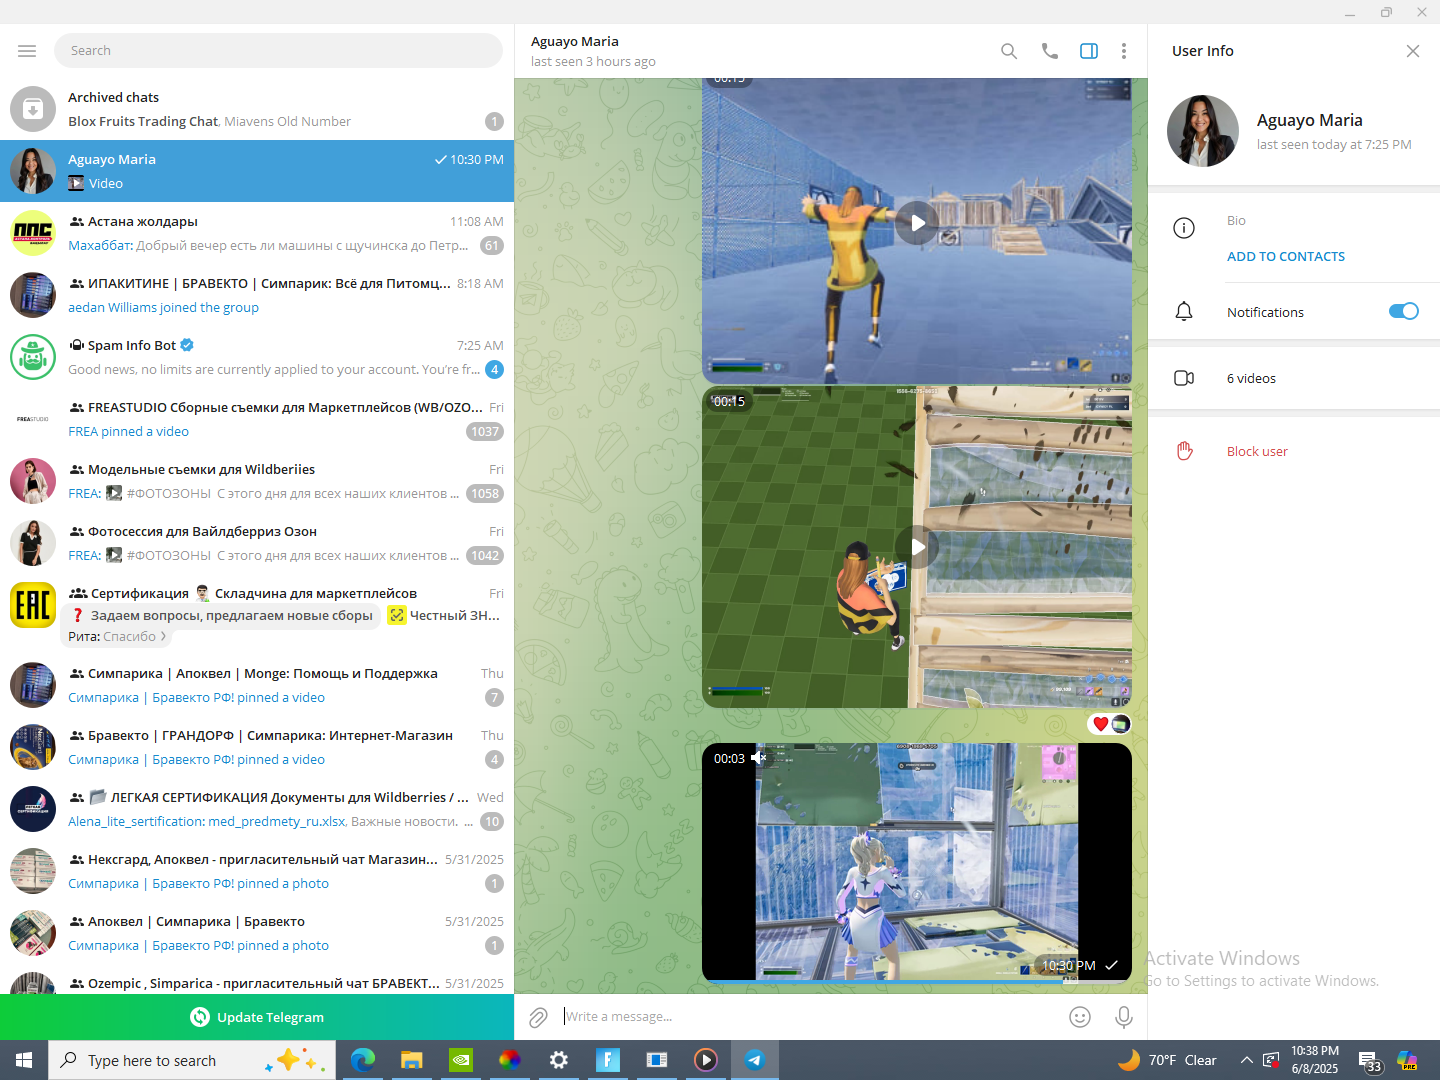Open the Windows Start menu

(x=24, y=1060)
